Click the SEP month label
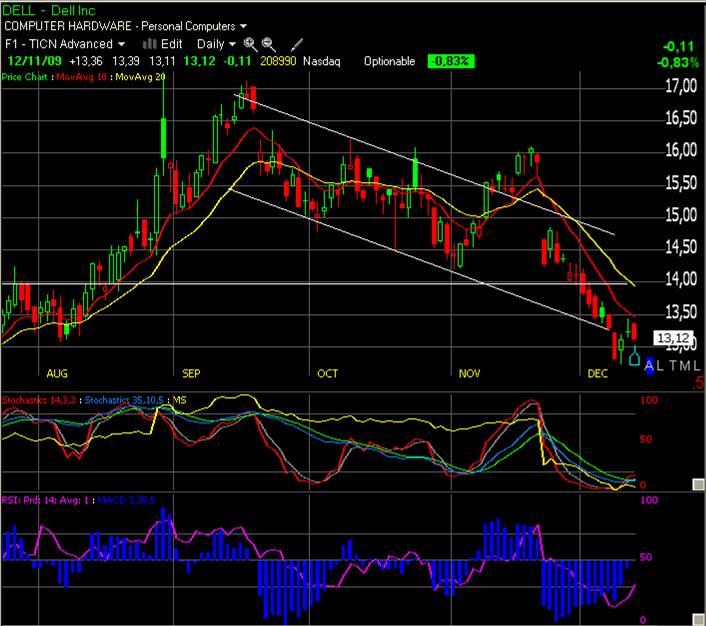Screen dimensions: 706x626 [191, 373]
